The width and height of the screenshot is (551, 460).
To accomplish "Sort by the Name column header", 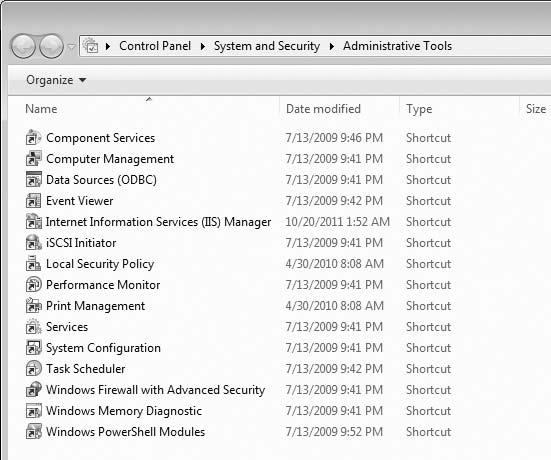I will tap(41, 109).
